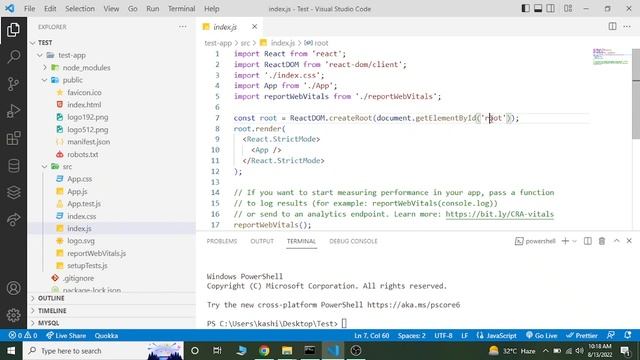This screenshot has width=640, height=360.
Task: Close the index.js editor tab
Action: (255, 27)
